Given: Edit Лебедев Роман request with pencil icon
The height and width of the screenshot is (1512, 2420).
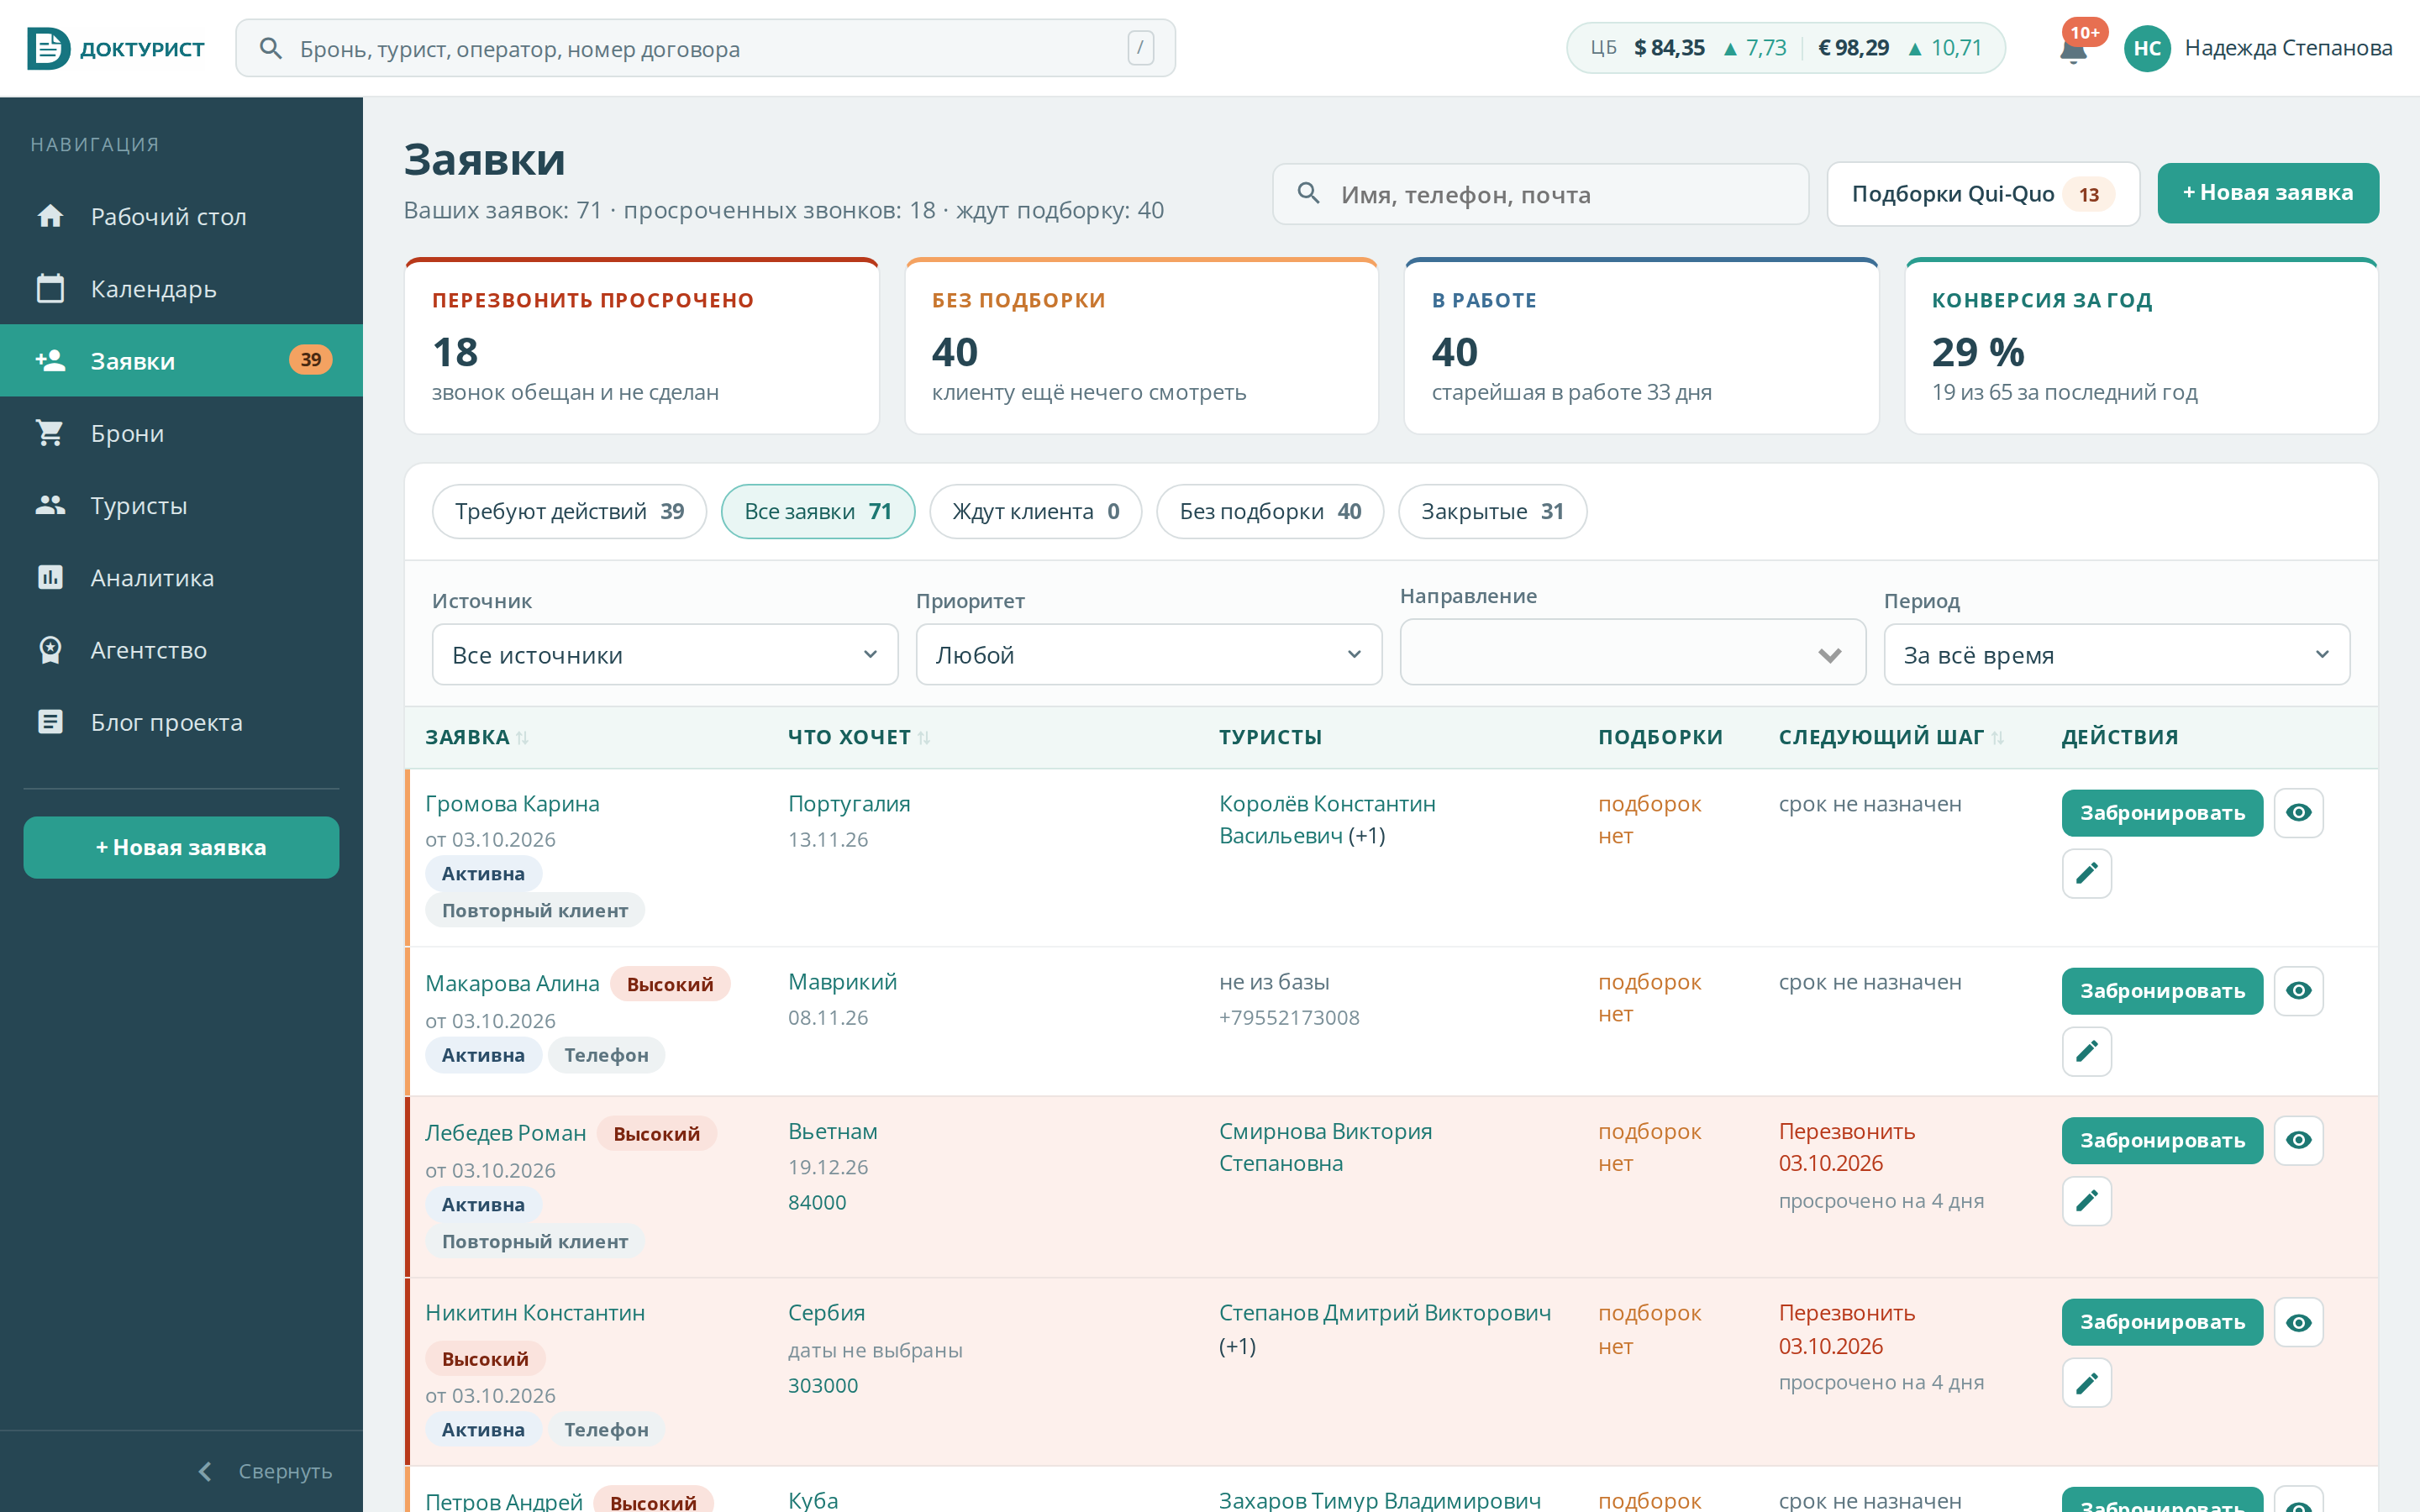Looking at the screenshot, I should [2087, 1200].
